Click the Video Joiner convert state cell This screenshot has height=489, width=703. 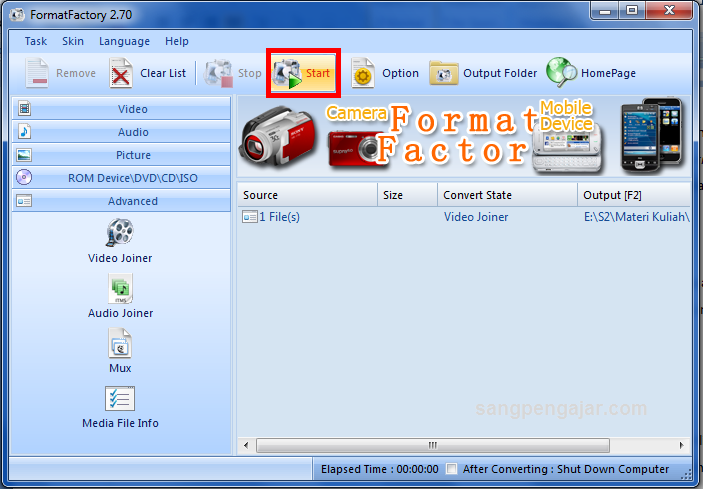coord(476,217)
